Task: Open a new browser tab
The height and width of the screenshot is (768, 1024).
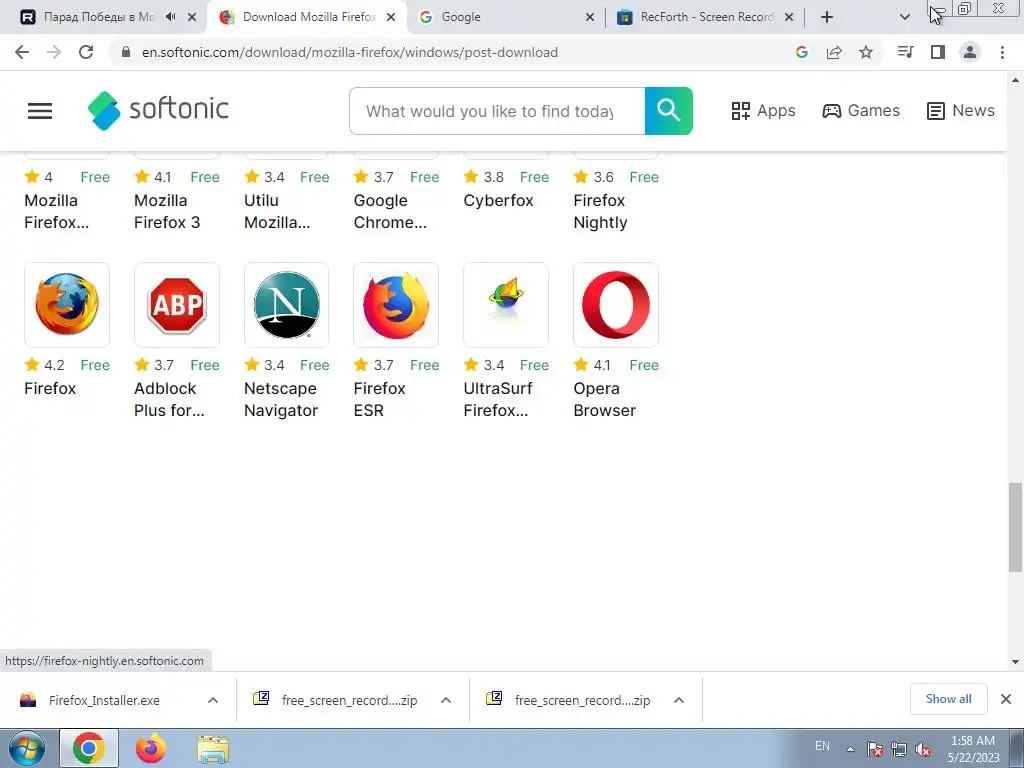Action: pos(827,17)
